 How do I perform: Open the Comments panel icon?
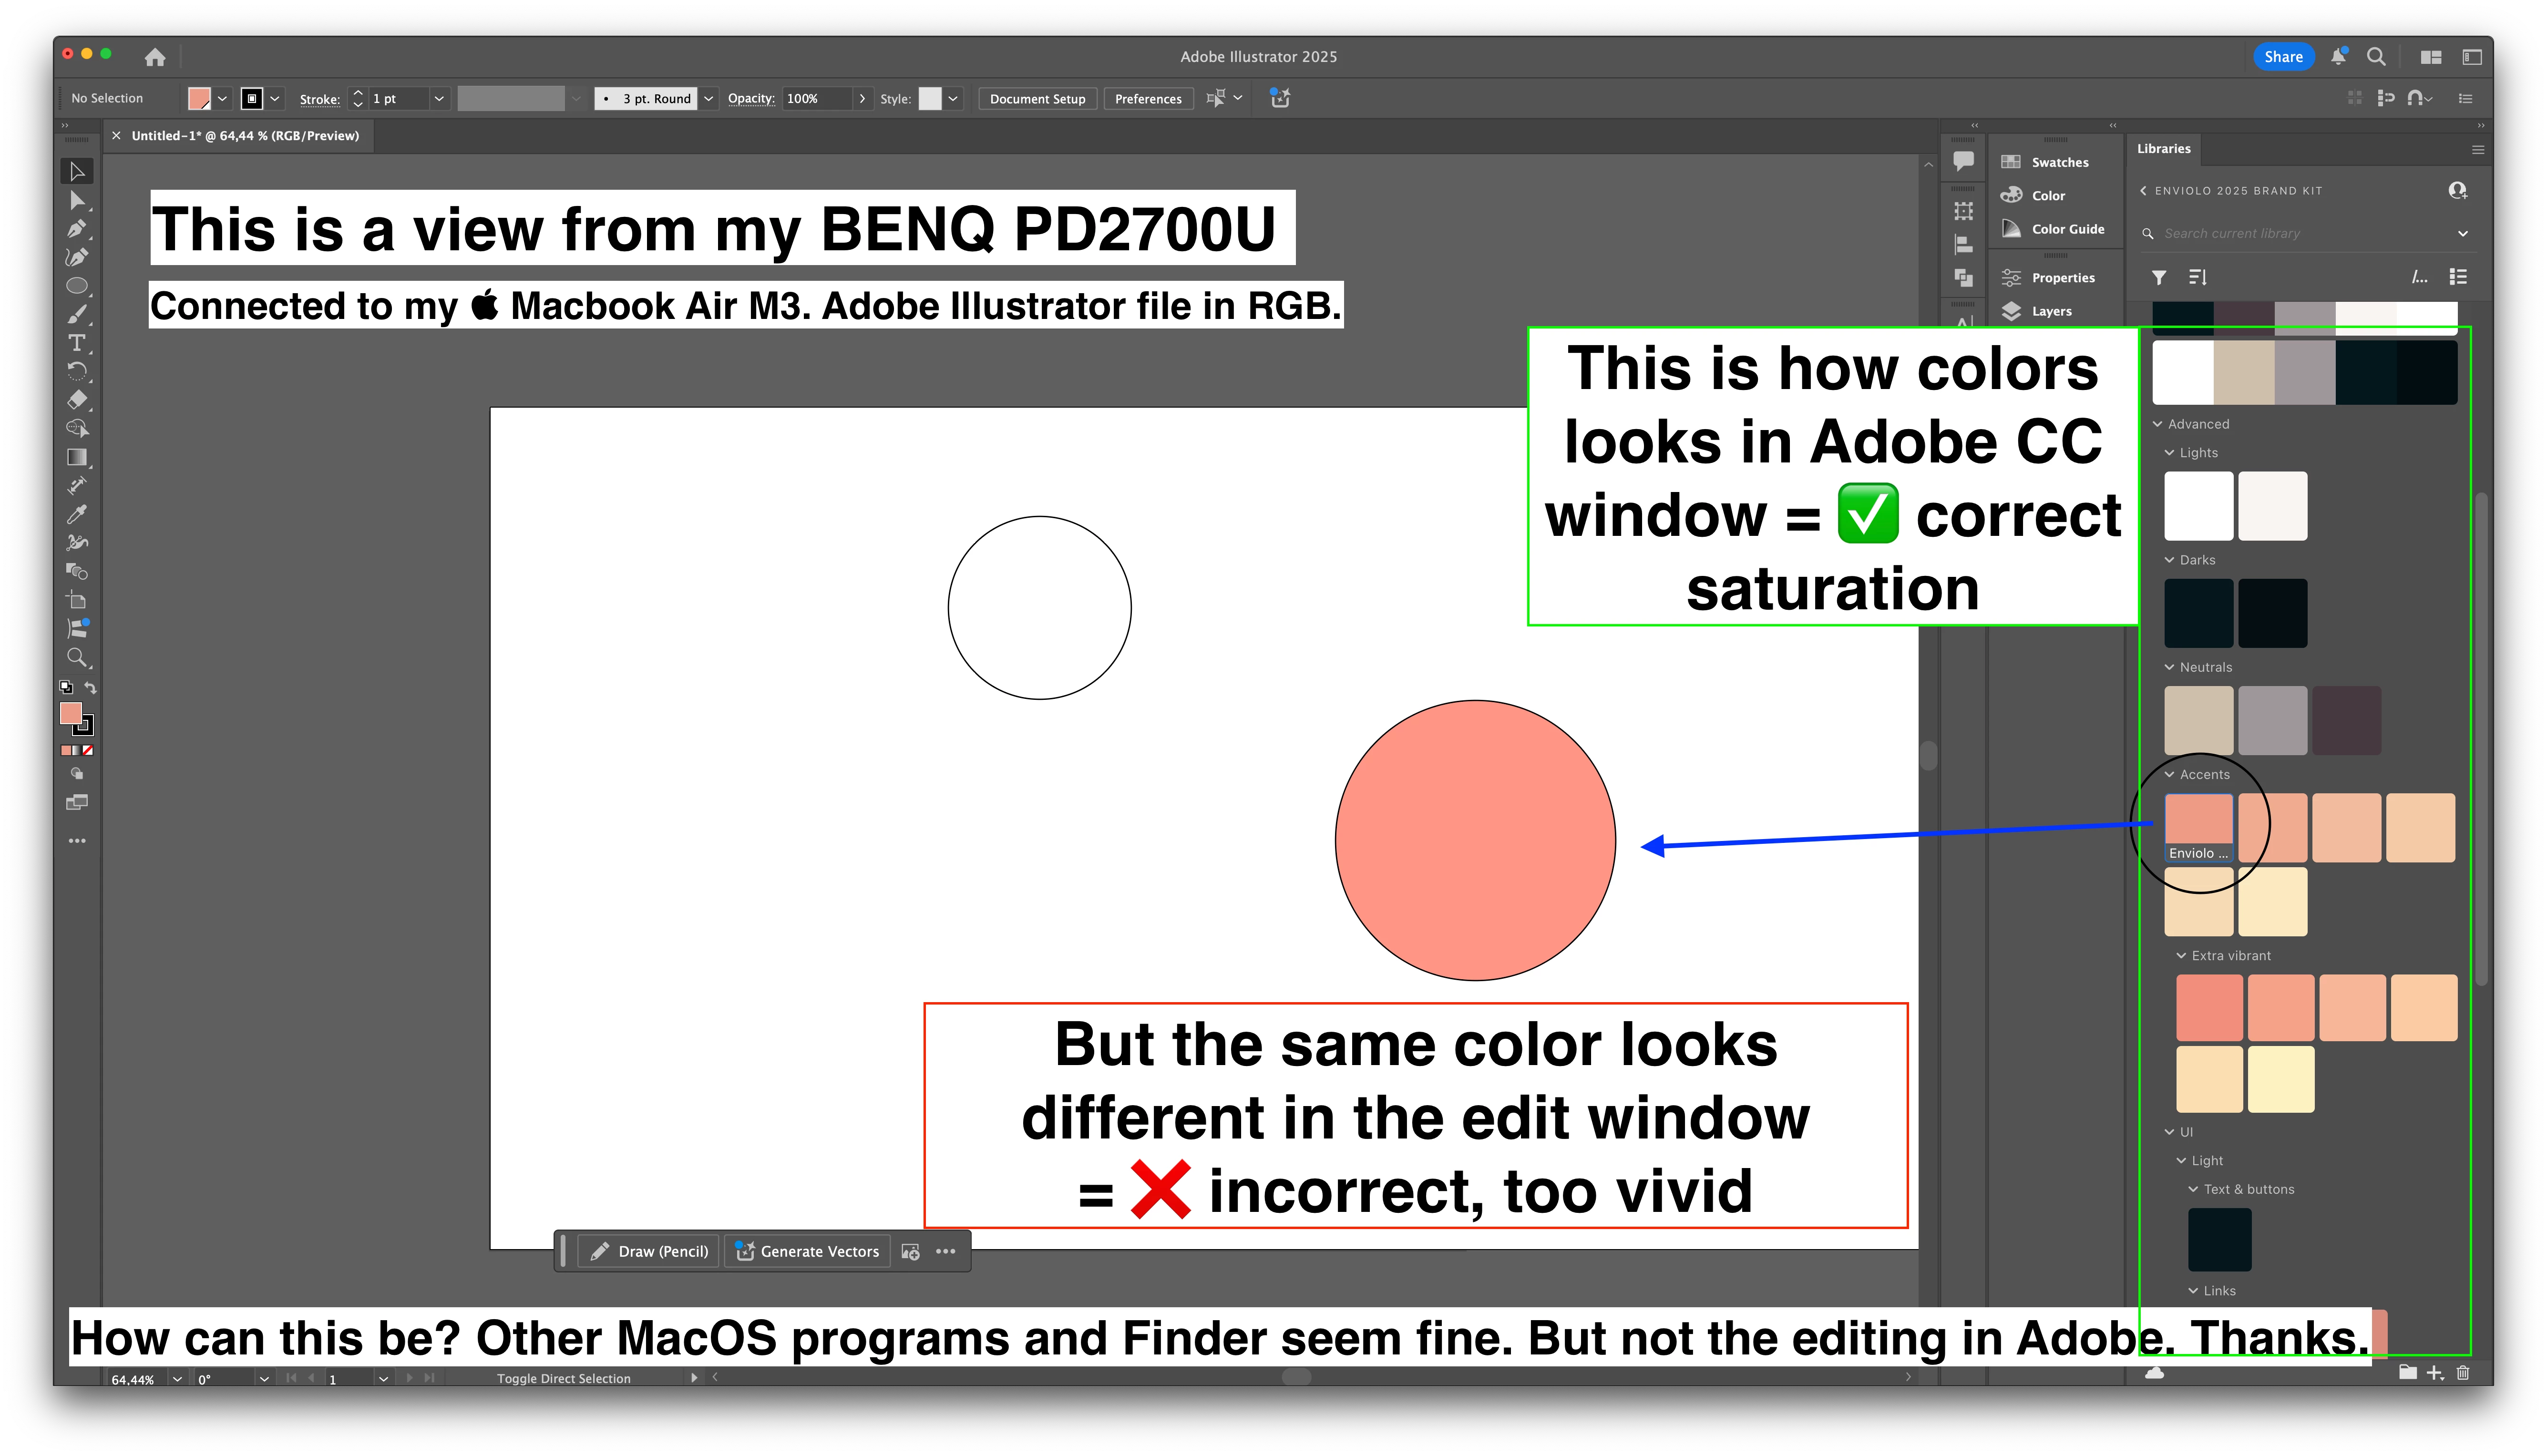pyautogui.click(x=1963, y=160)
